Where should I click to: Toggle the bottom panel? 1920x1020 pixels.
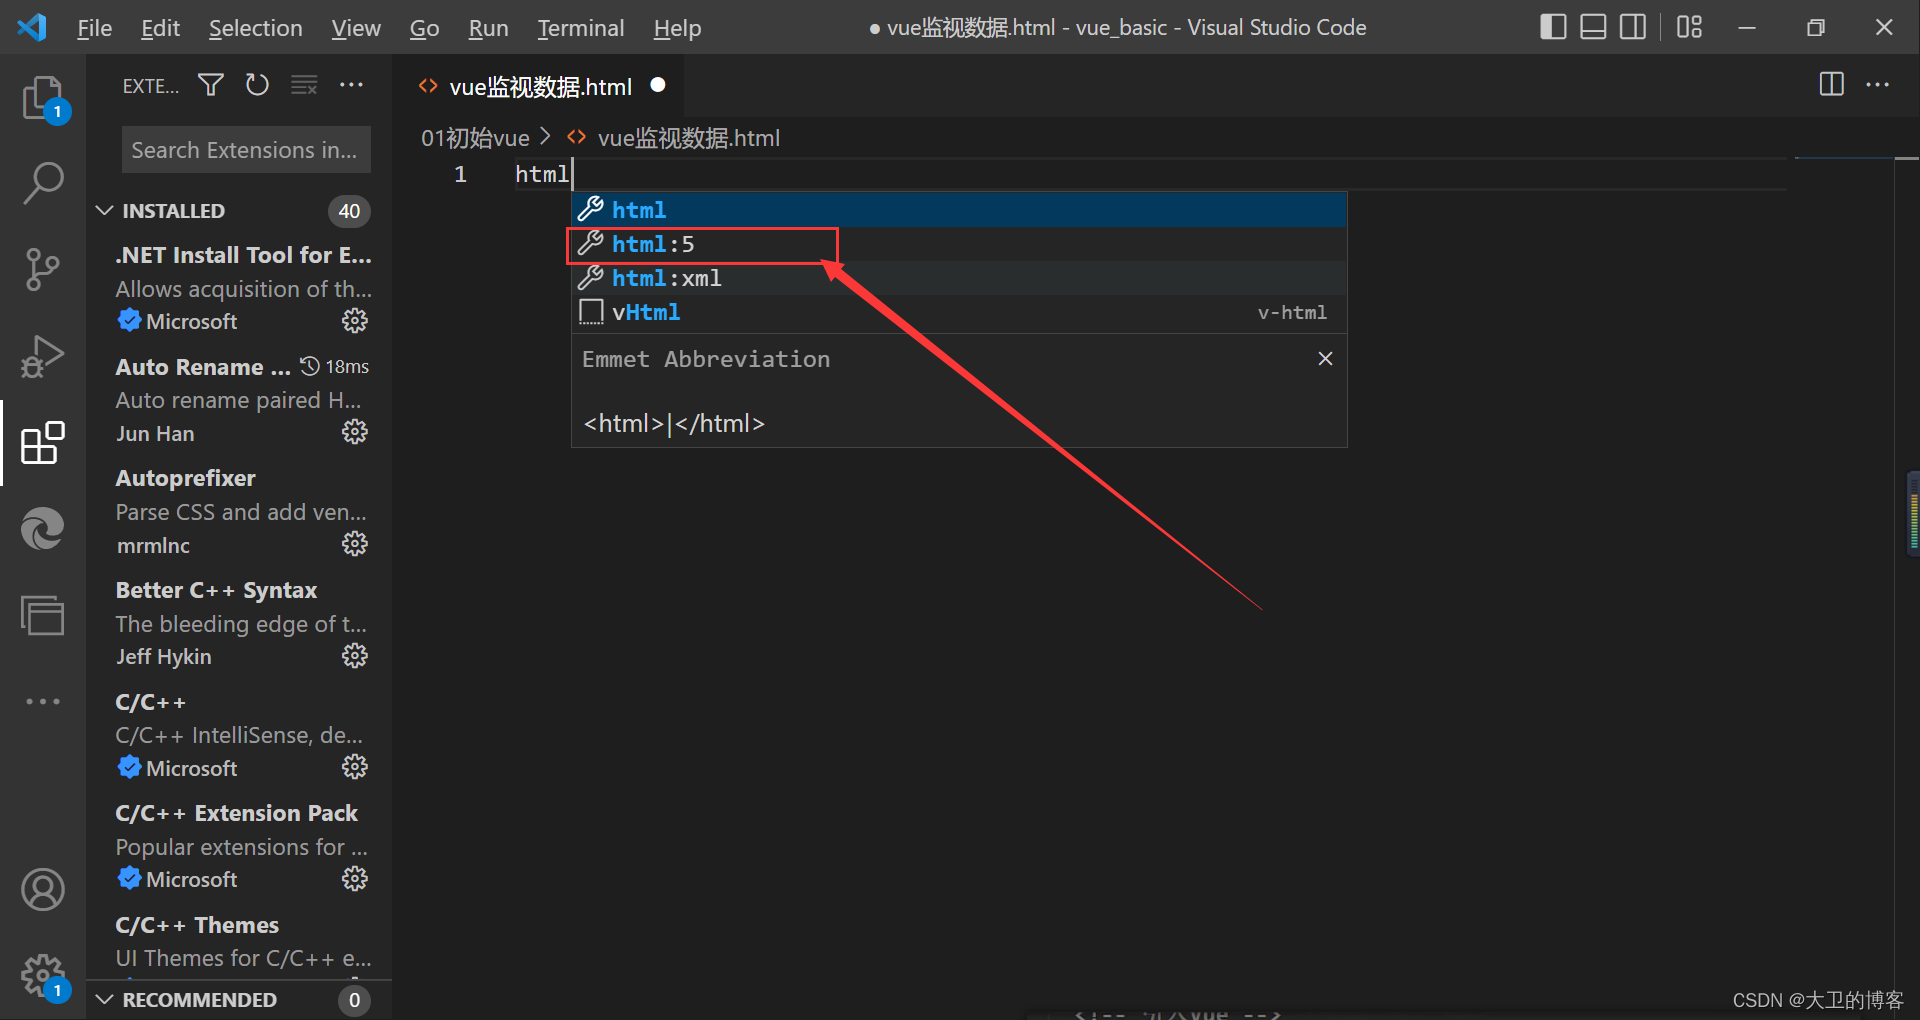pos(1593,27)
